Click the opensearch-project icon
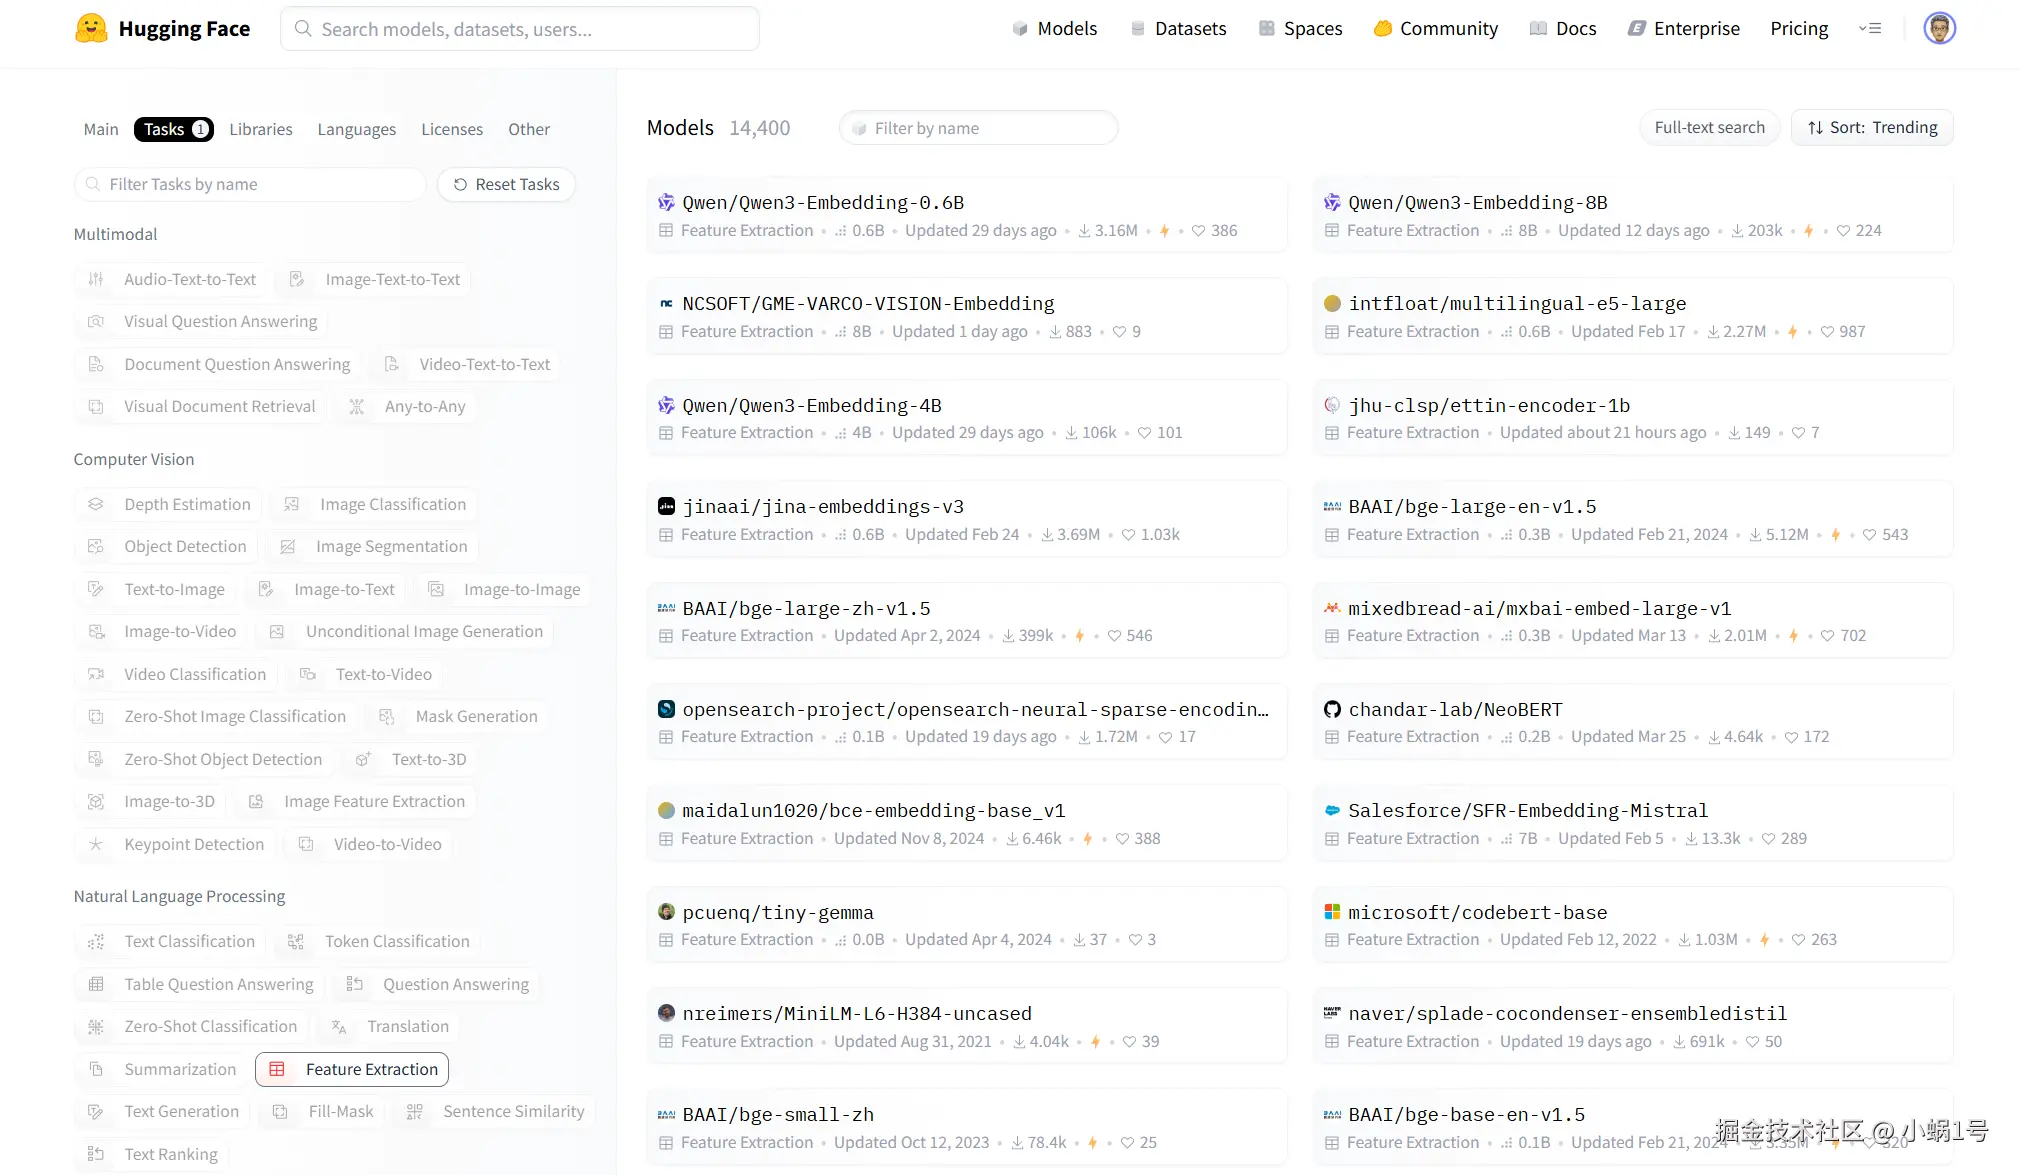 [666, 710]
